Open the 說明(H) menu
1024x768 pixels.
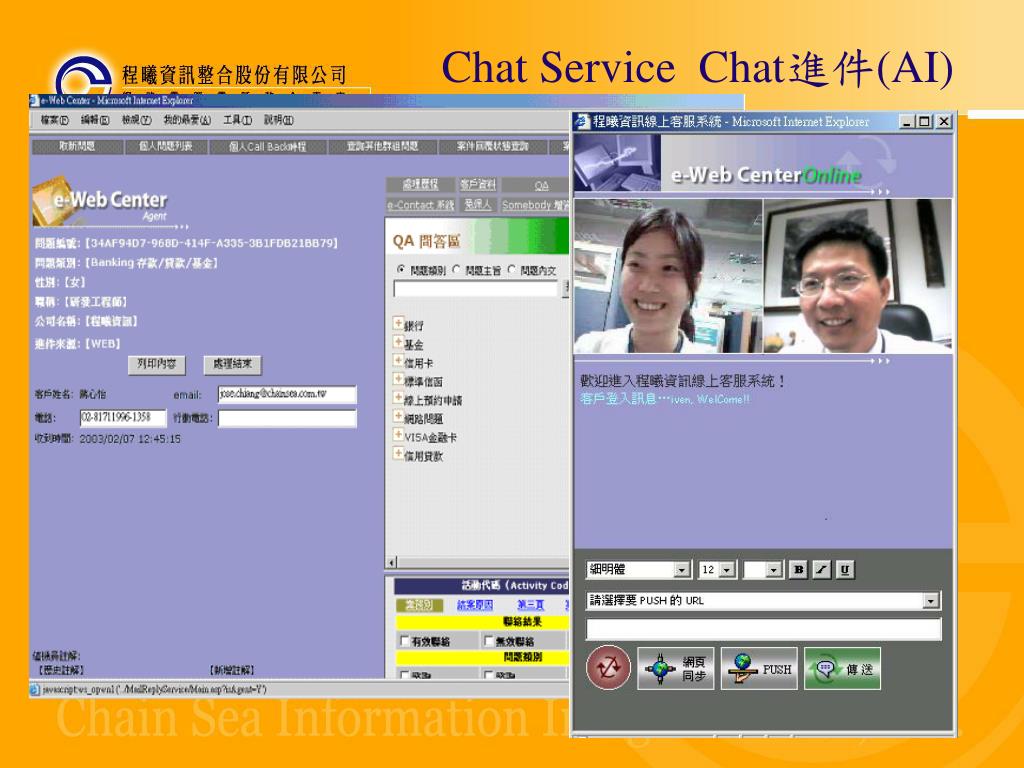pos(278,120)
